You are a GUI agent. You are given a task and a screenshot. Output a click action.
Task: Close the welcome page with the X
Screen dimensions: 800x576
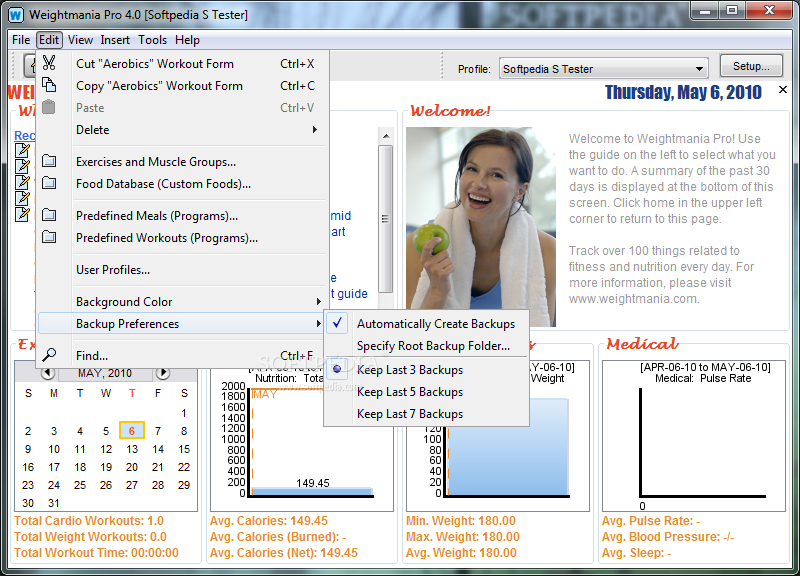783,90
